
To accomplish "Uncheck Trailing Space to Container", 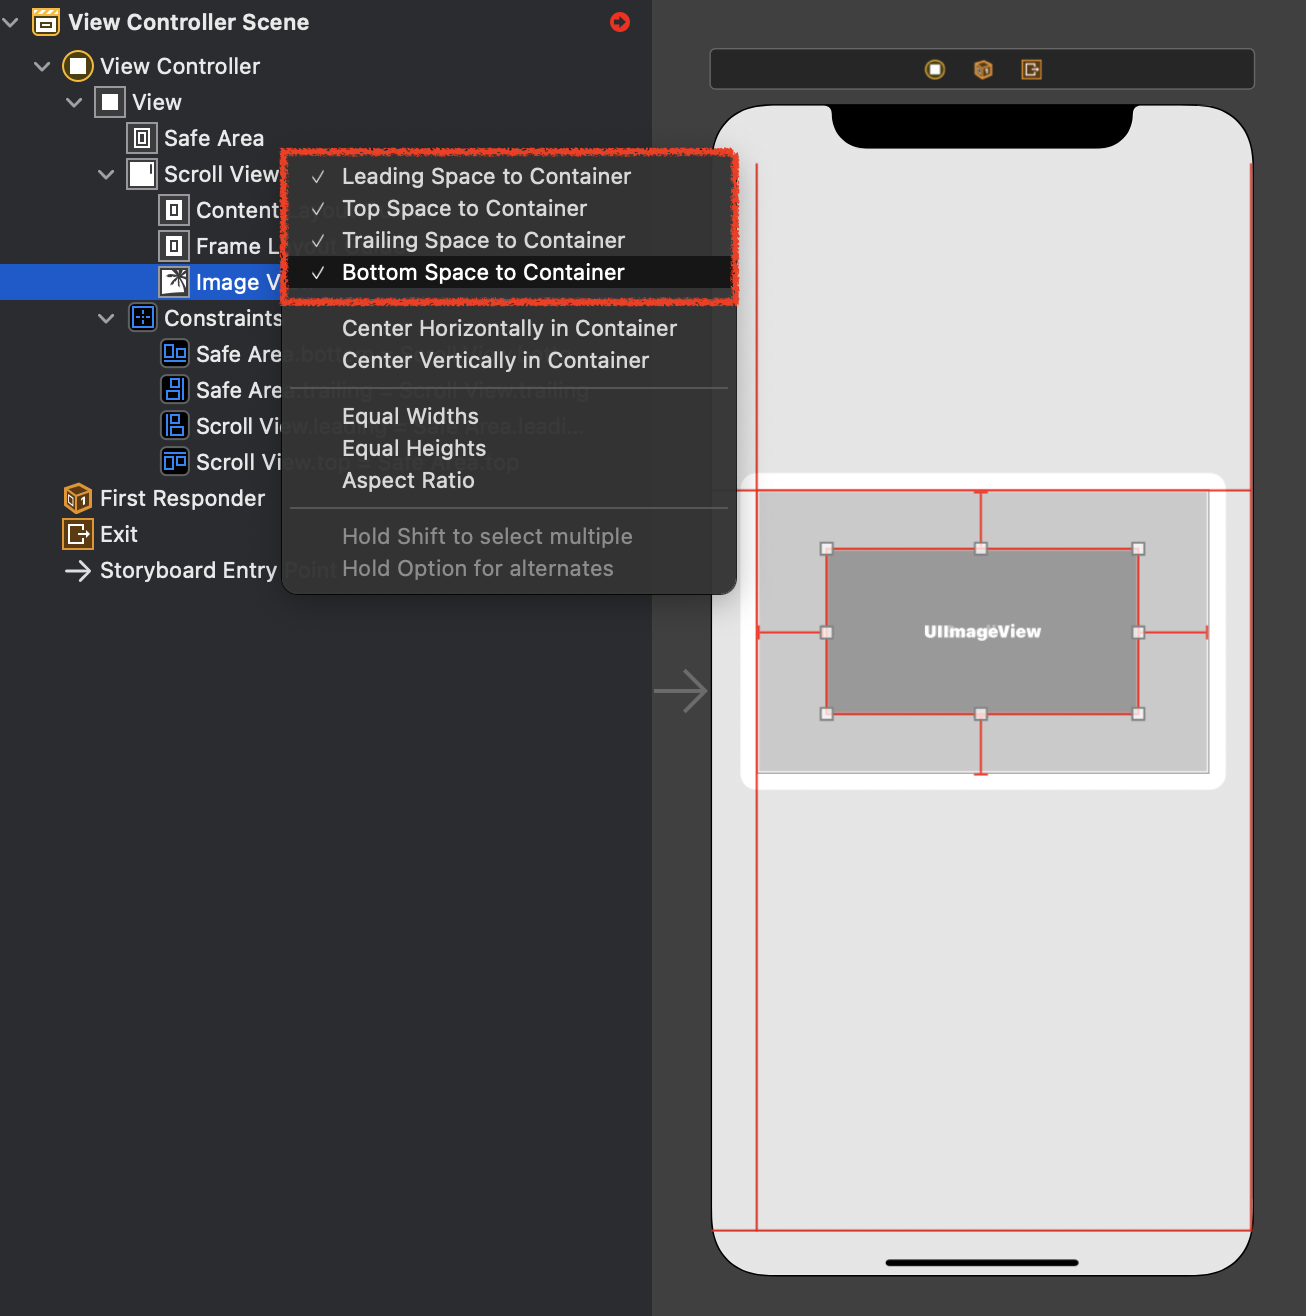I will tap(510, 240).
